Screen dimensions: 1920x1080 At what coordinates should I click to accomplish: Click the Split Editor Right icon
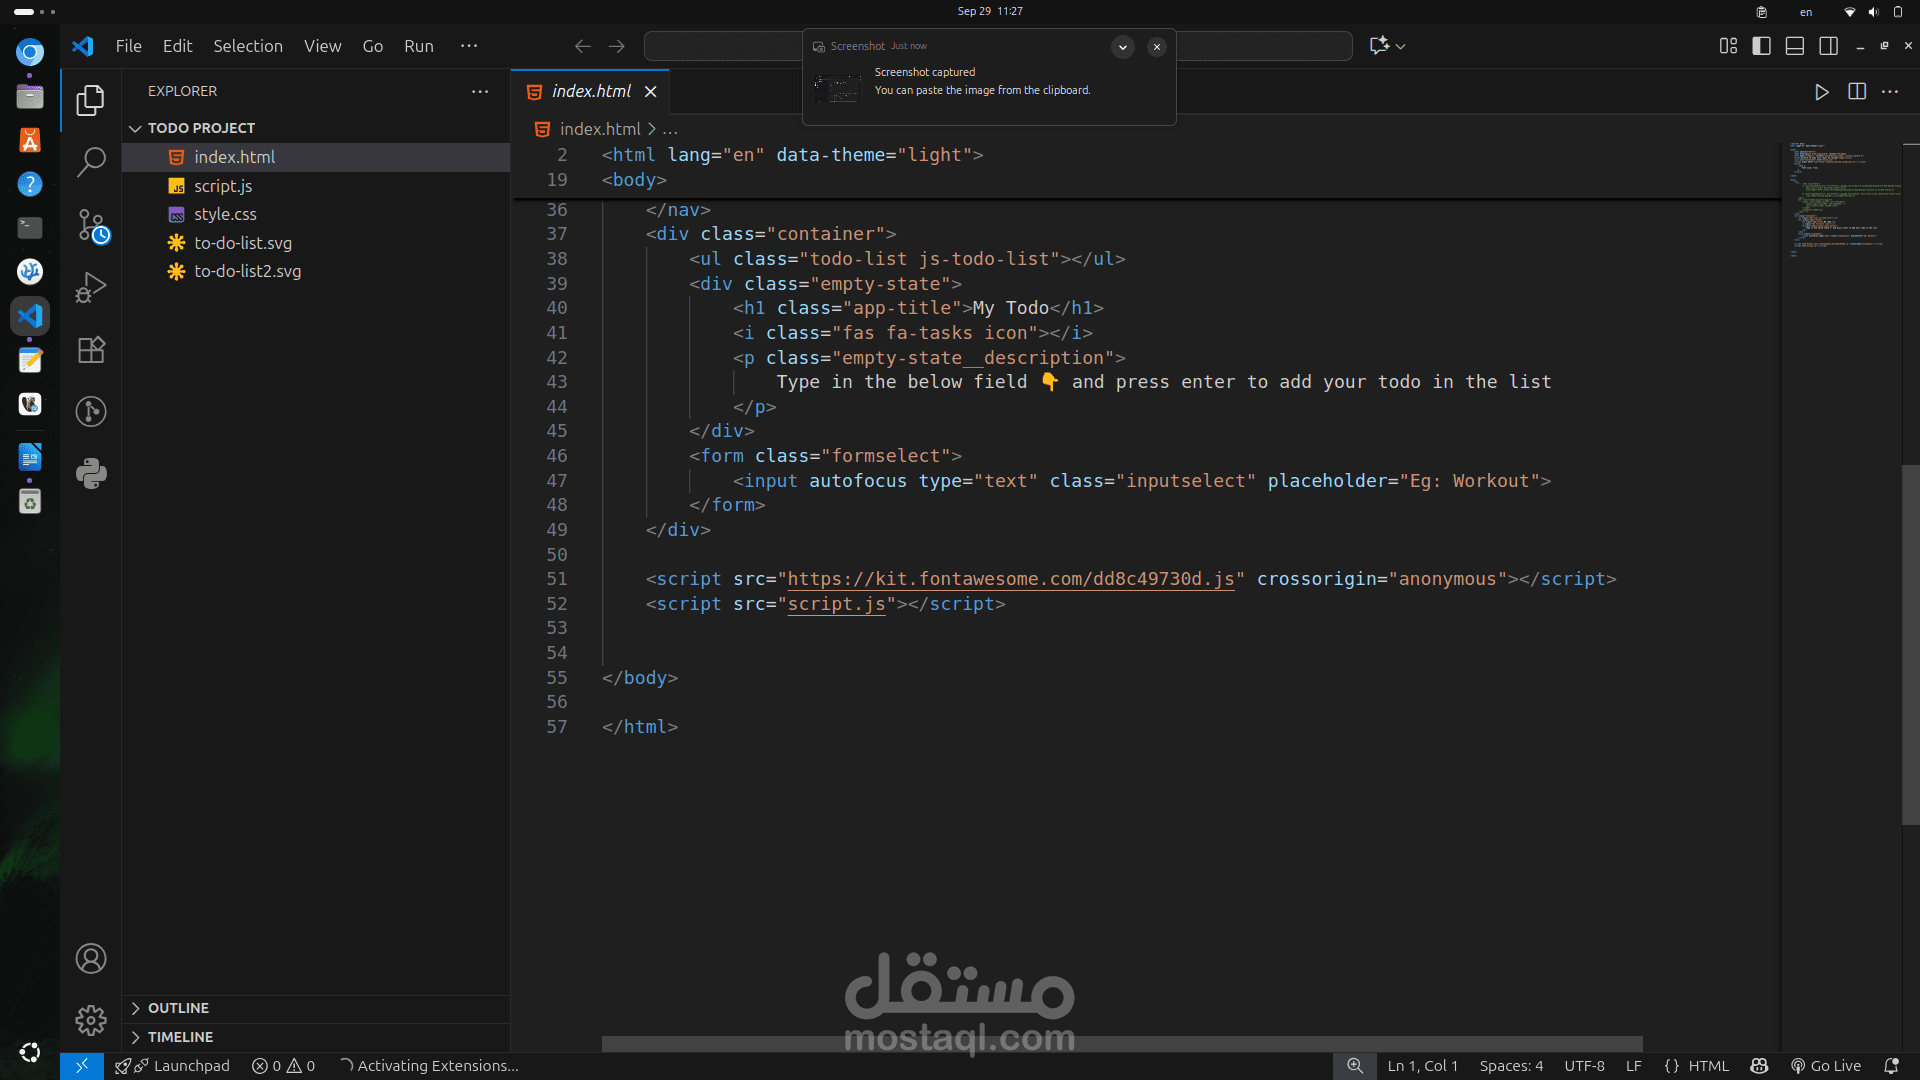pyautogui.click(x=1857, y=91)
